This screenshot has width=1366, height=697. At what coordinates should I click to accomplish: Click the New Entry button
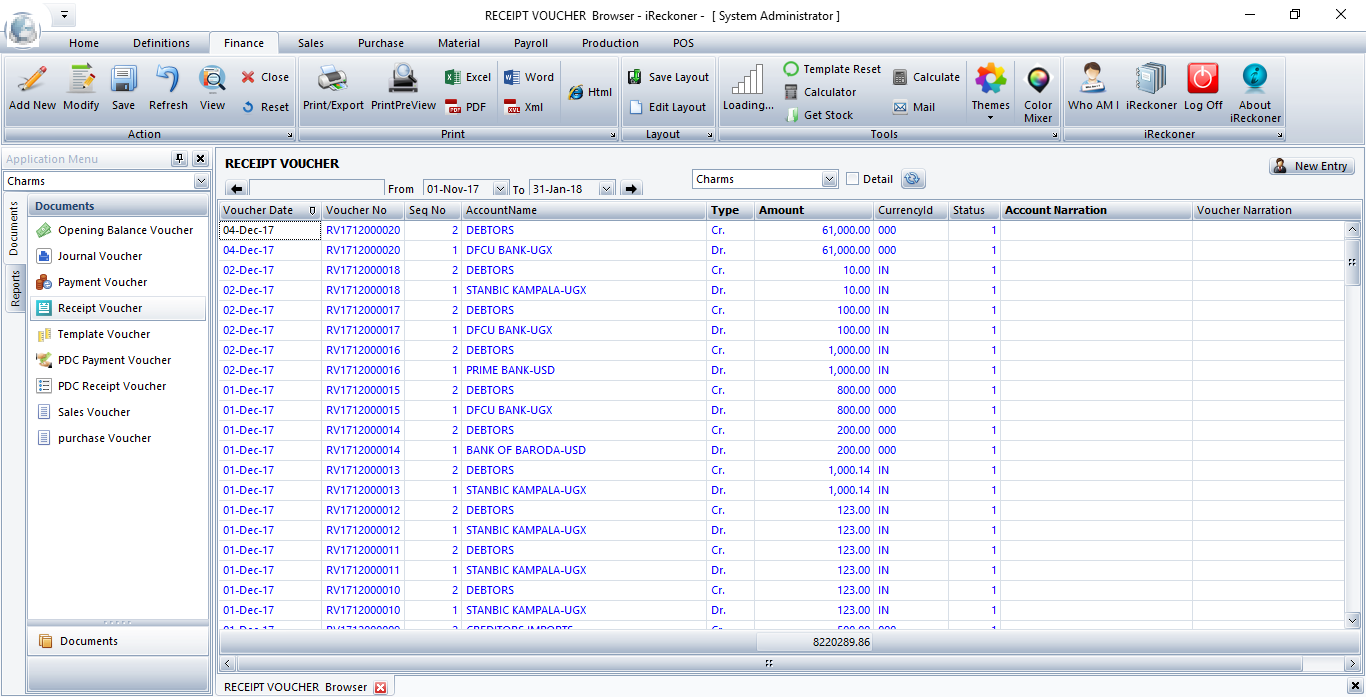click(x=1311, y=166)
